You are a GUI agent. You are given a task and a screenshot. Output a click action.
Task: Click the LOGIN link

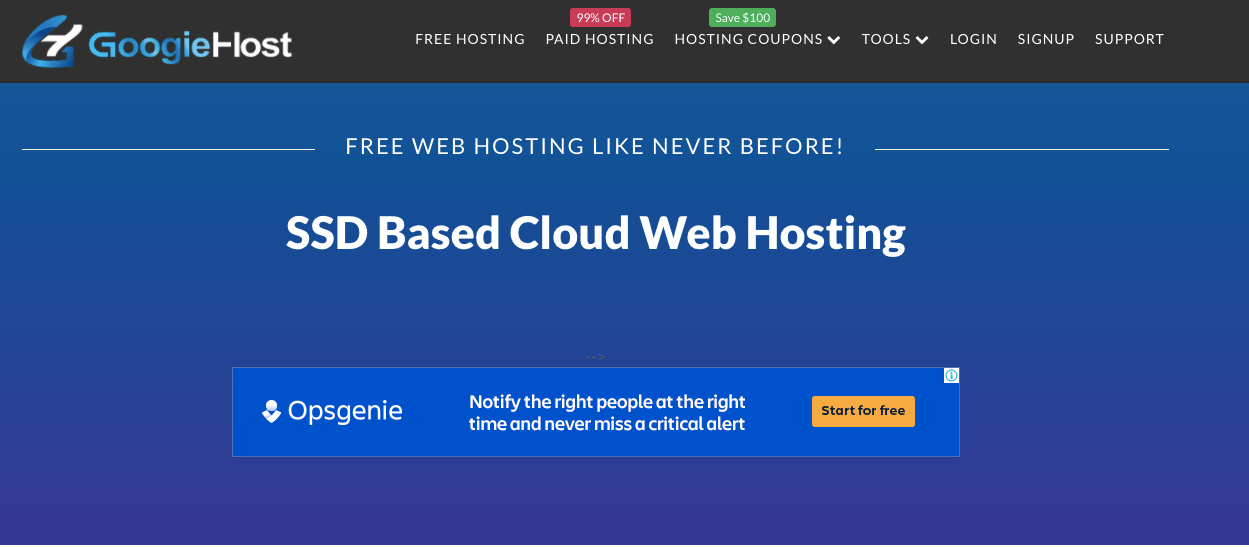click(973, 39)
